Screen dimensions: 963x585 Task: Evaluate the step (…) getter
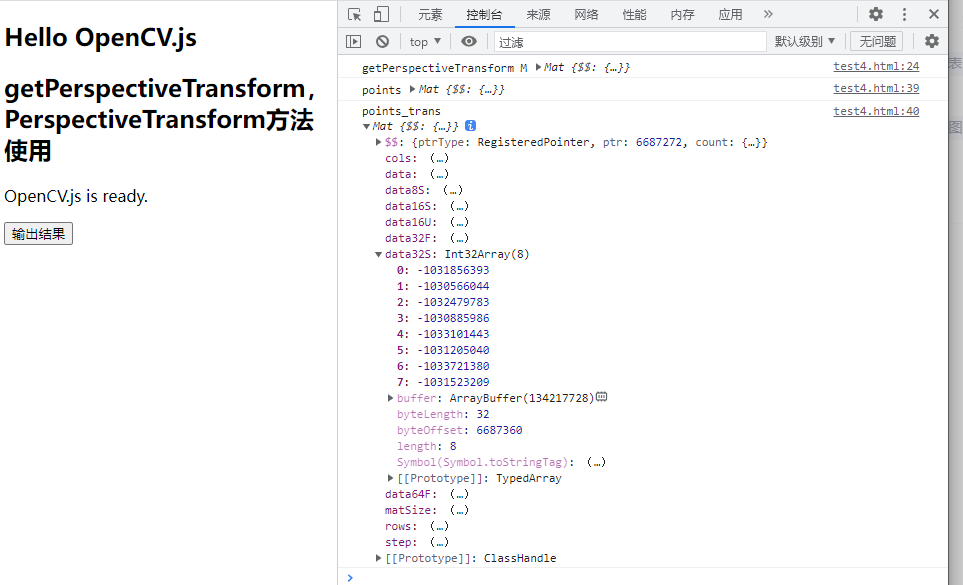pos(439,542)
